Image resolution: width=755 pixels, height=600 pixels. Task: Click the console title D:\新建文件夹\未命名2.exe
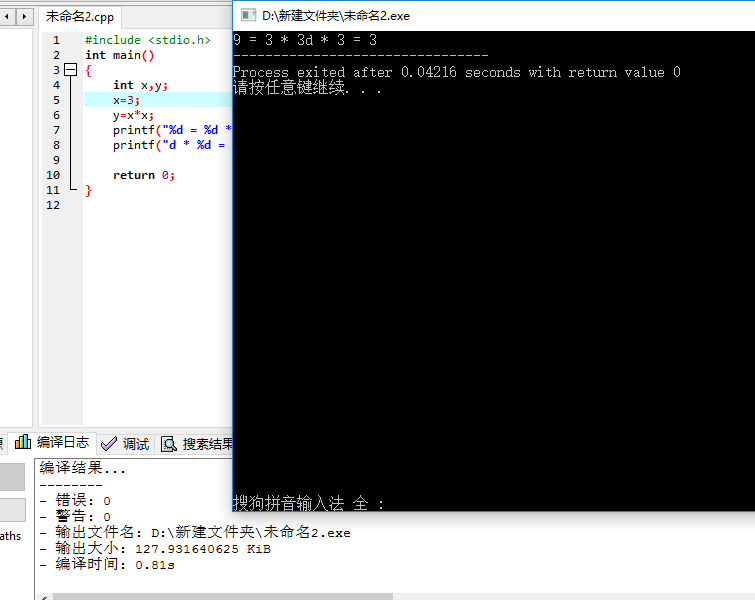pos(336,16)
